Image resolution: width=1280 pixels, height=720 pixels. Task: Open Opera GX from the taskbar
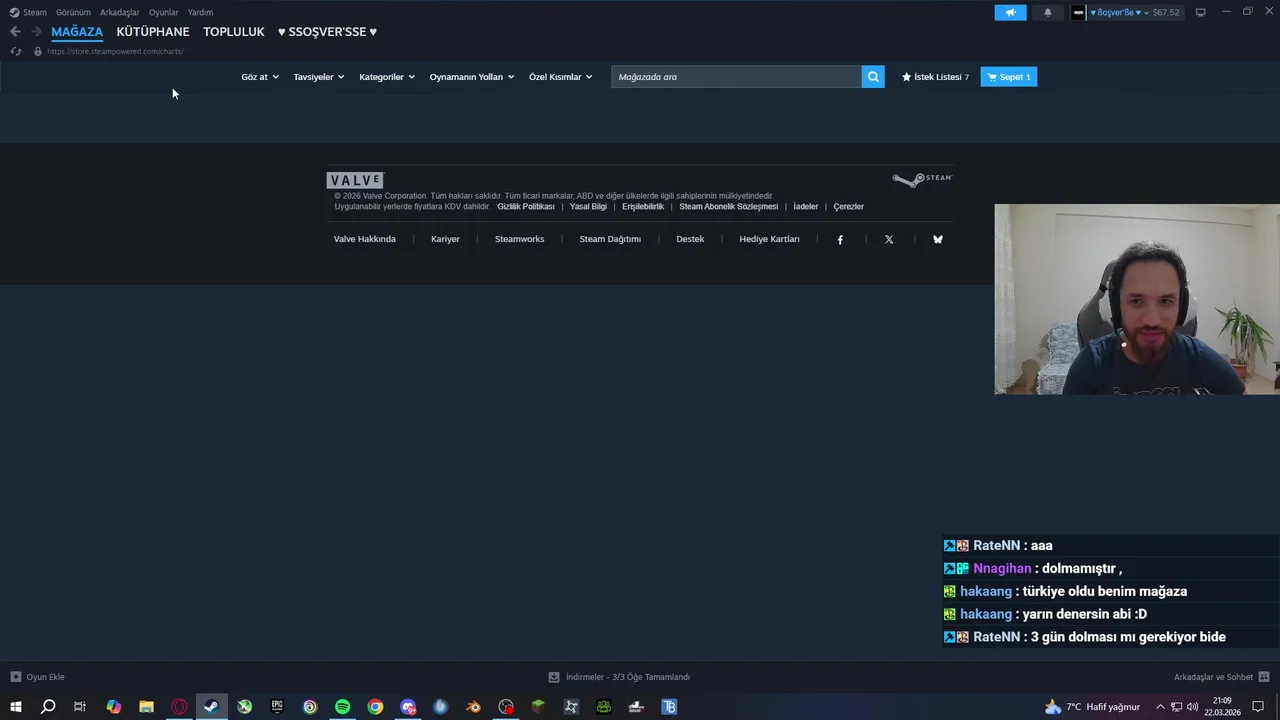[179, 707]
